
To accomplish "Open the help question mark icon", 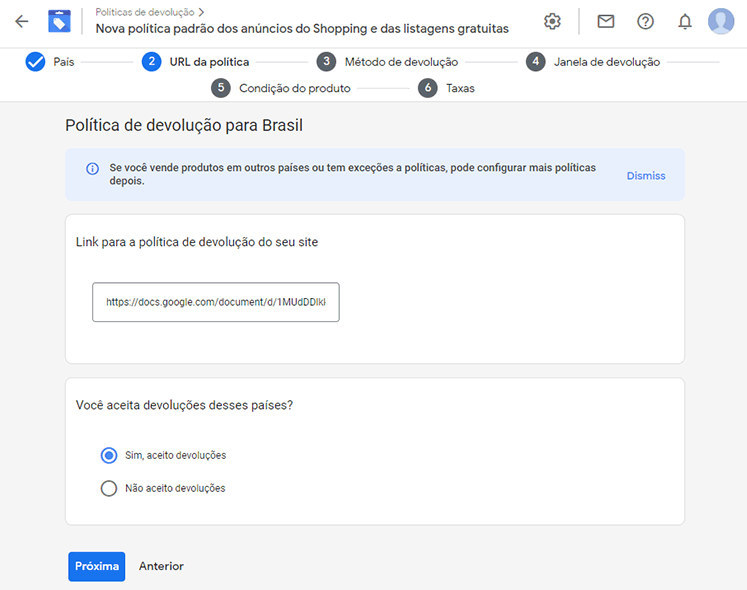I will (x=646, y=21).
